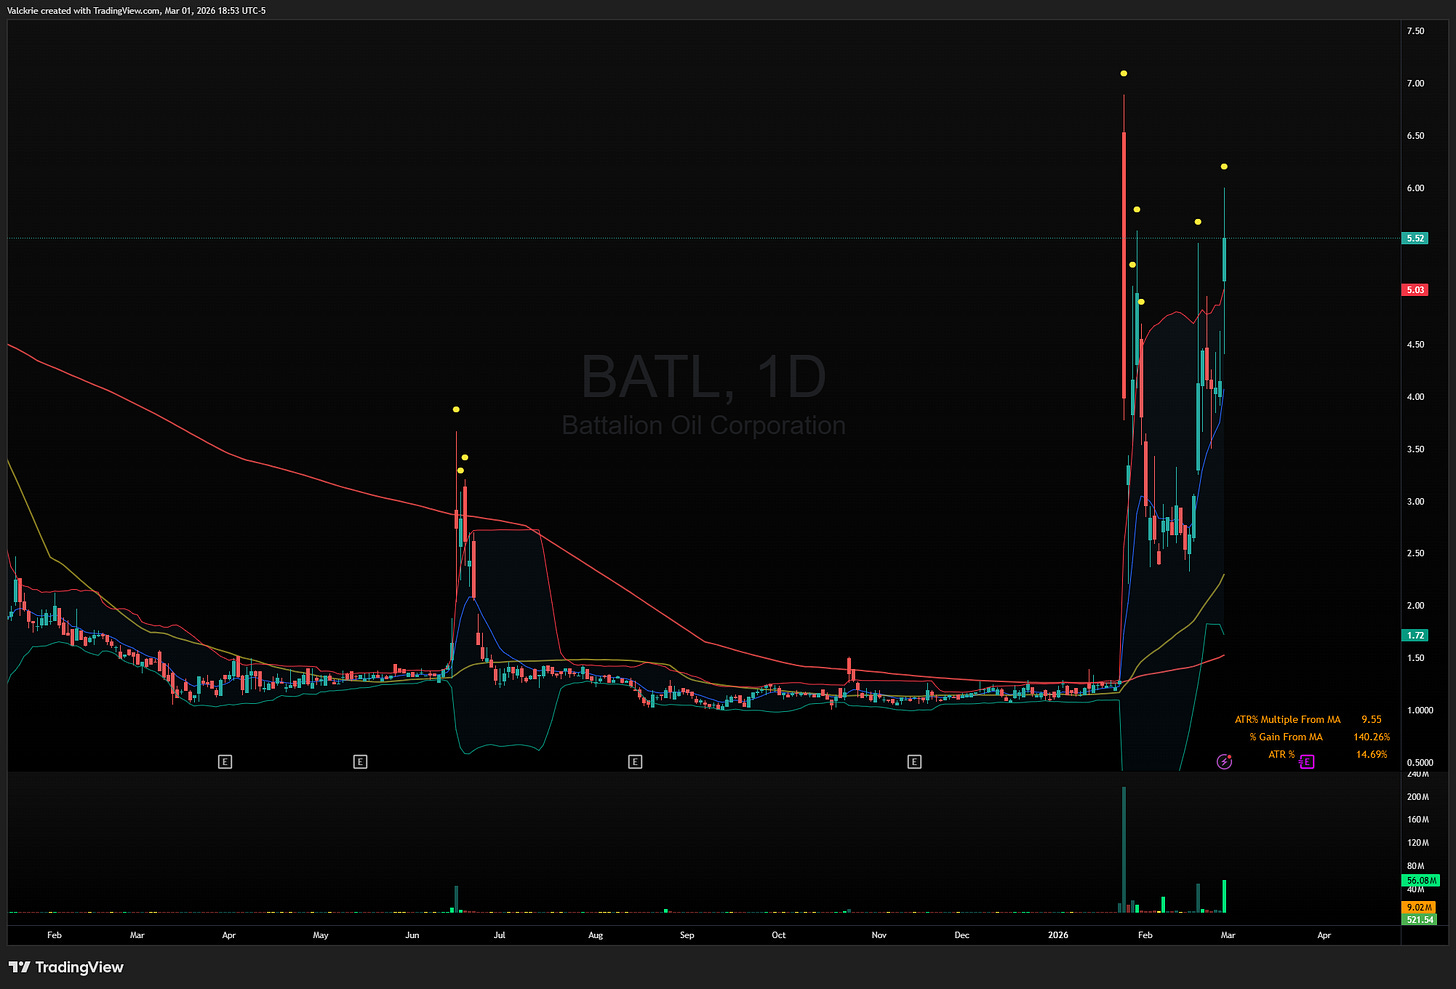Click the 14.69% ATR value
The image size is (1456, 989).
[1371, 754]
